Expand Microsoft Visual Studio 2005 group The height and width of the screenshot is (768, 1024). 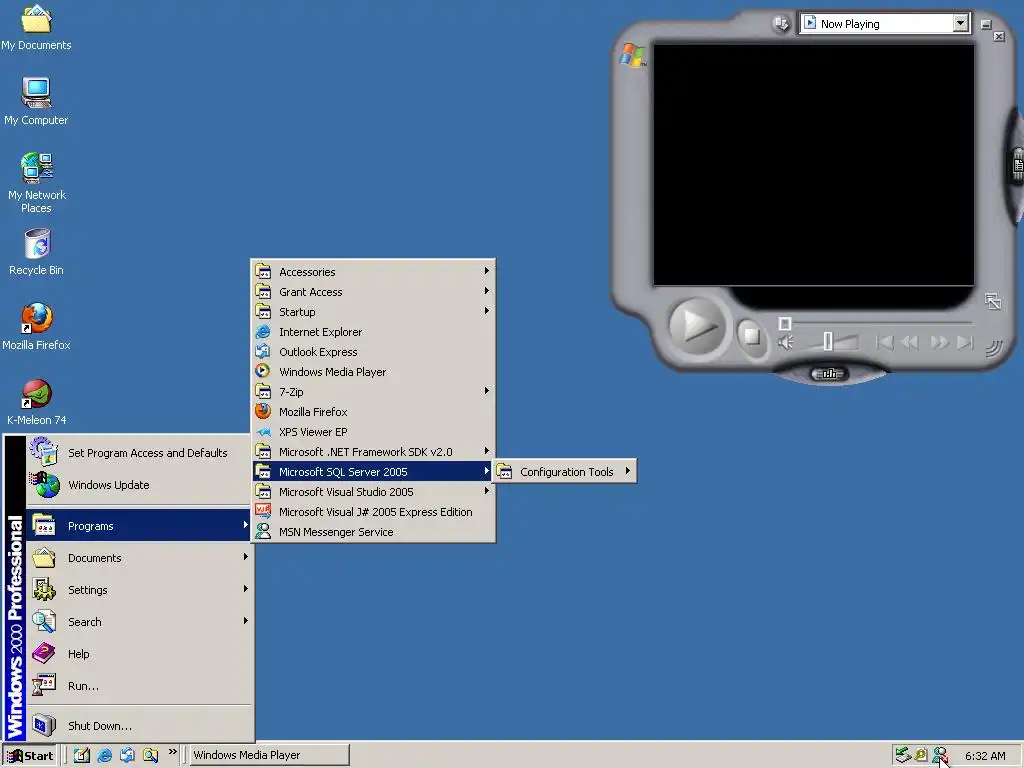[373, 492]
